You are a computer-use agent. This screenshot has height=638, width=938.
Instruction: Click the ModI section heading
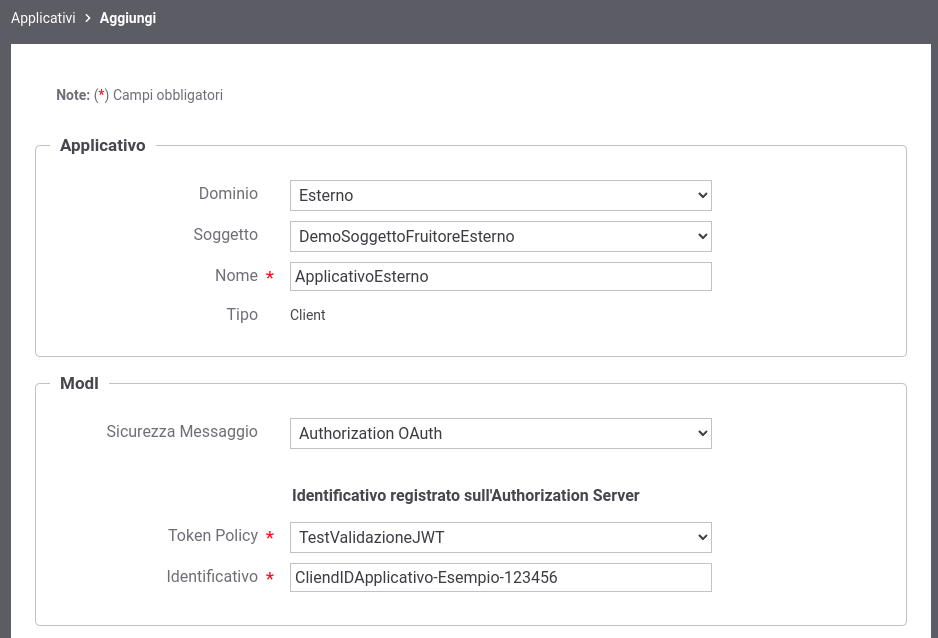click(79, 383)
